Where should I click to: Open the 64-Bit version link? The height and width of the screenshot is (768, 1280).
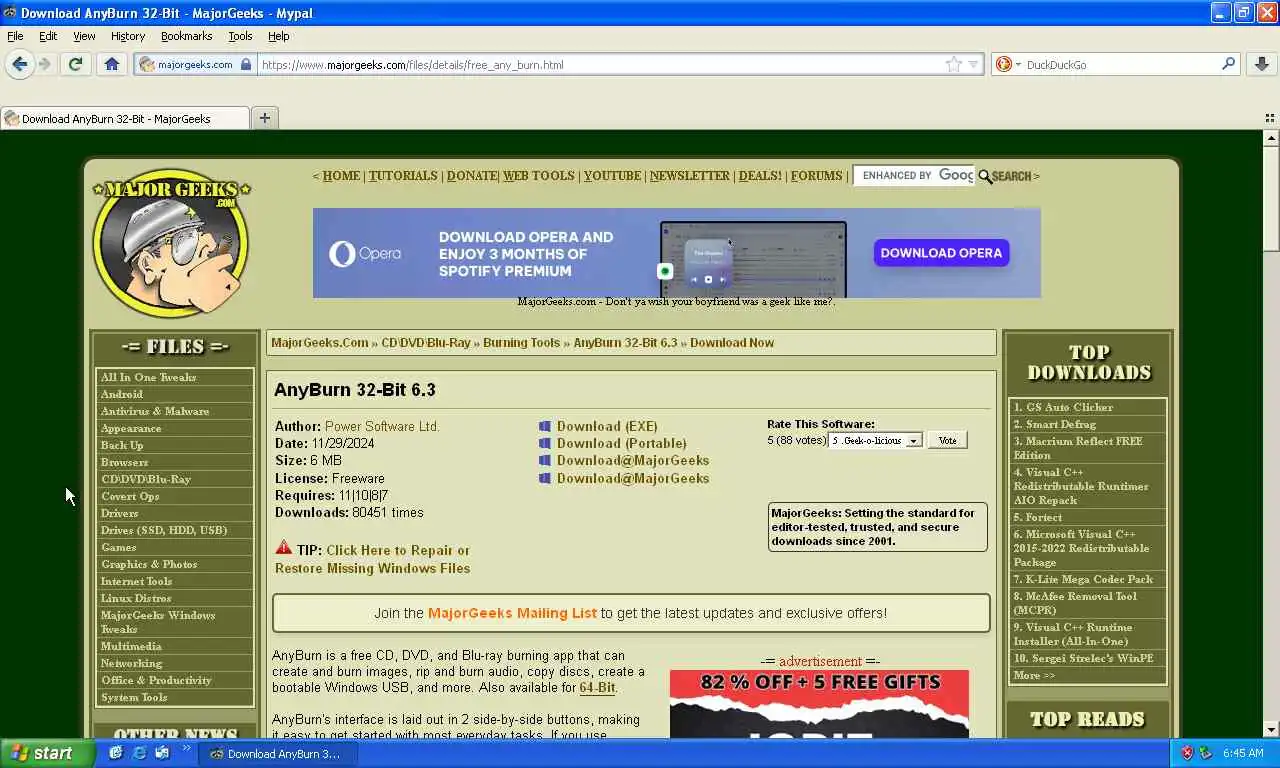point(597,688)
